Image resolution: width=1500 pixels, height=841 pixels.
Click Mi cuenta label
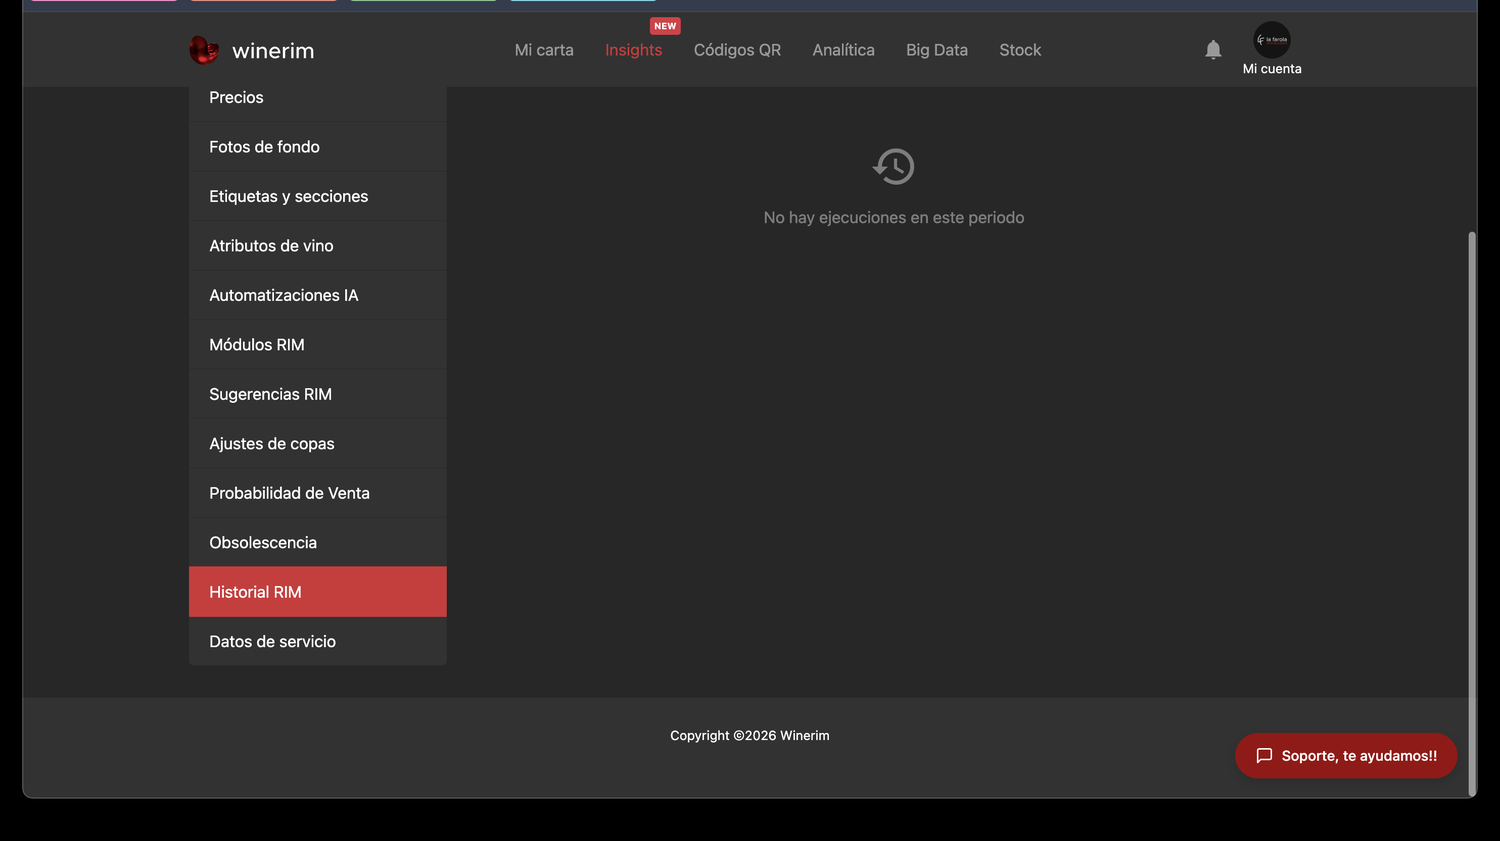tap(1272, 69)
